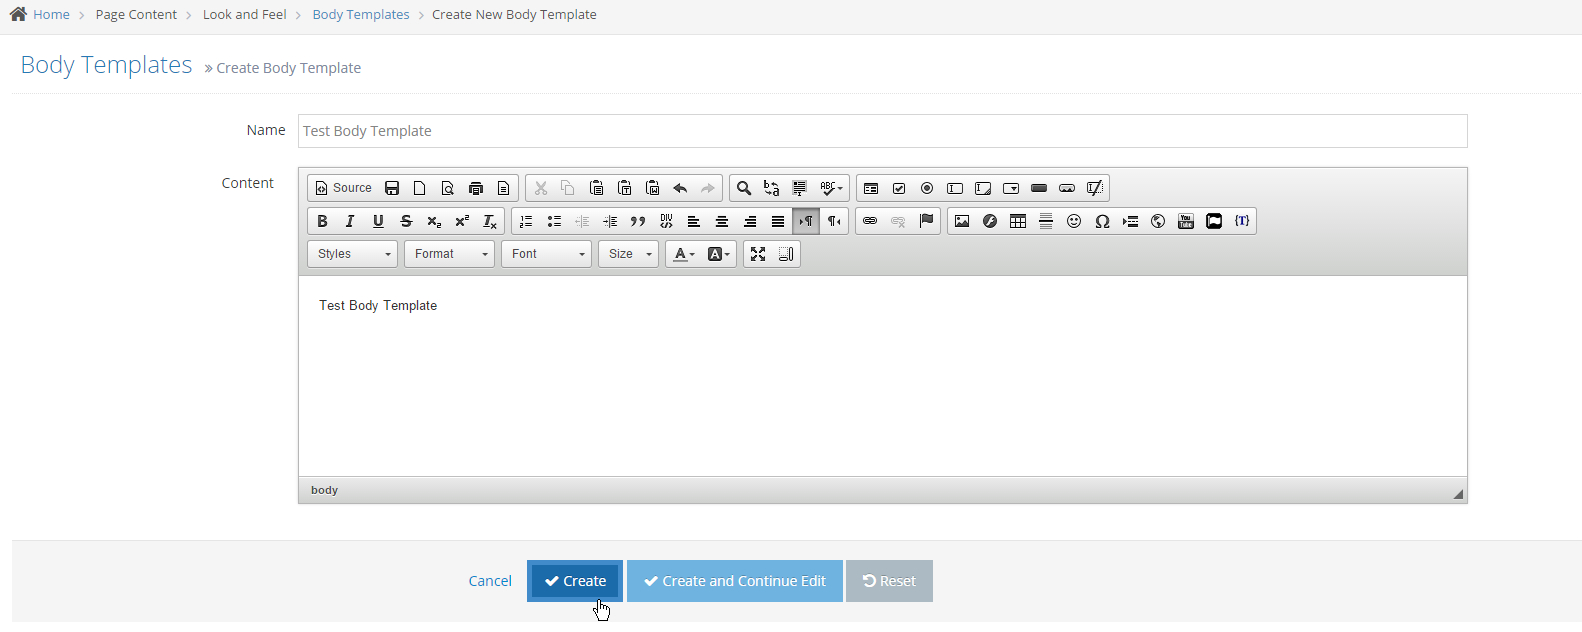Embed a YouTube video
This screenshot has height=632, width=1582.
point(1186,221)
